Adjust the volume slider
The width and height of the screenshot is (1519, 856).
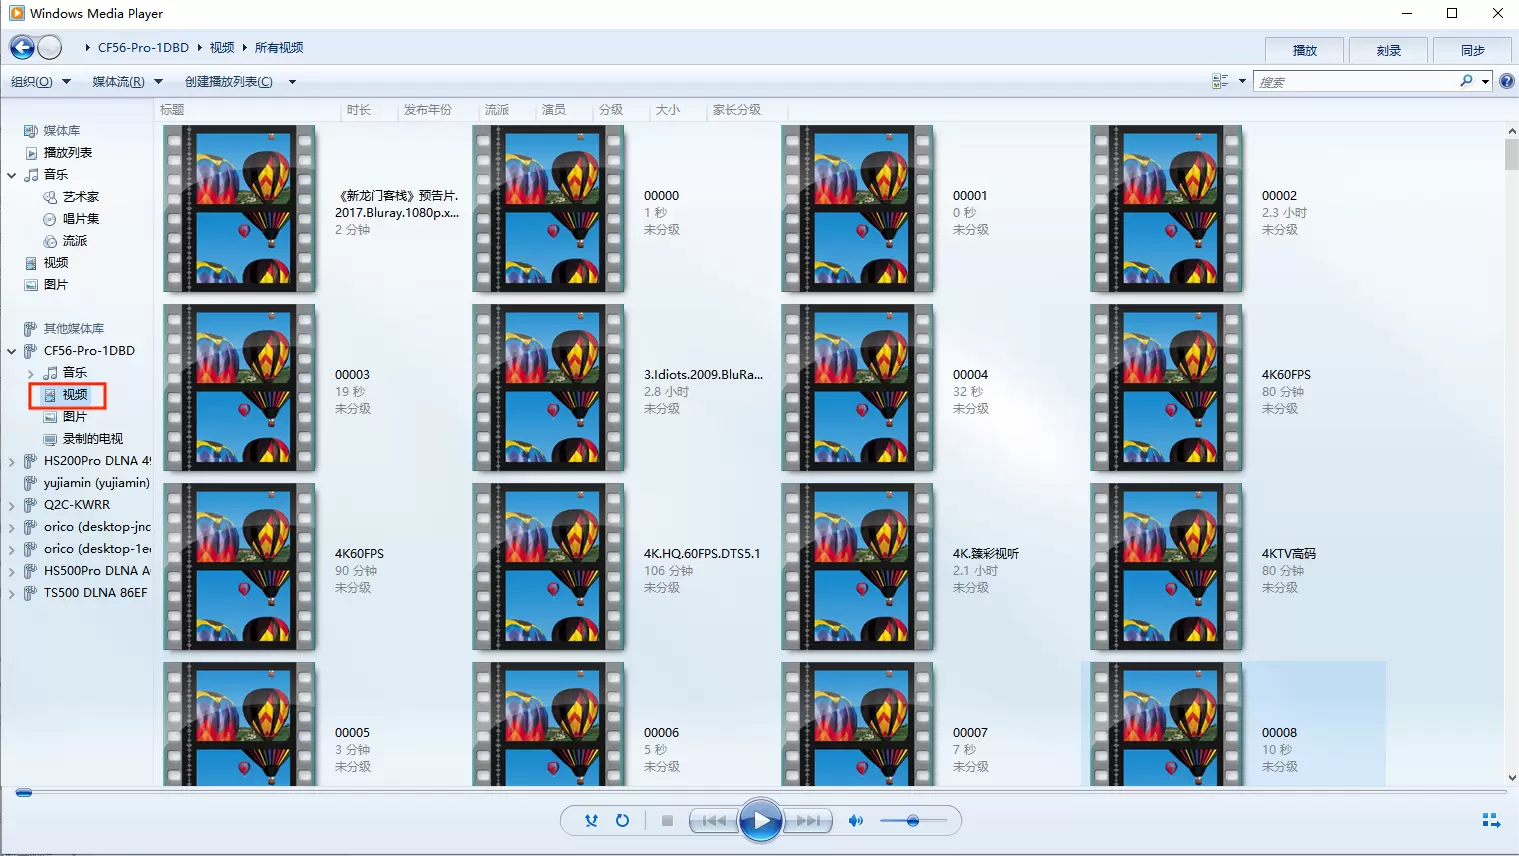coord(913,821)
